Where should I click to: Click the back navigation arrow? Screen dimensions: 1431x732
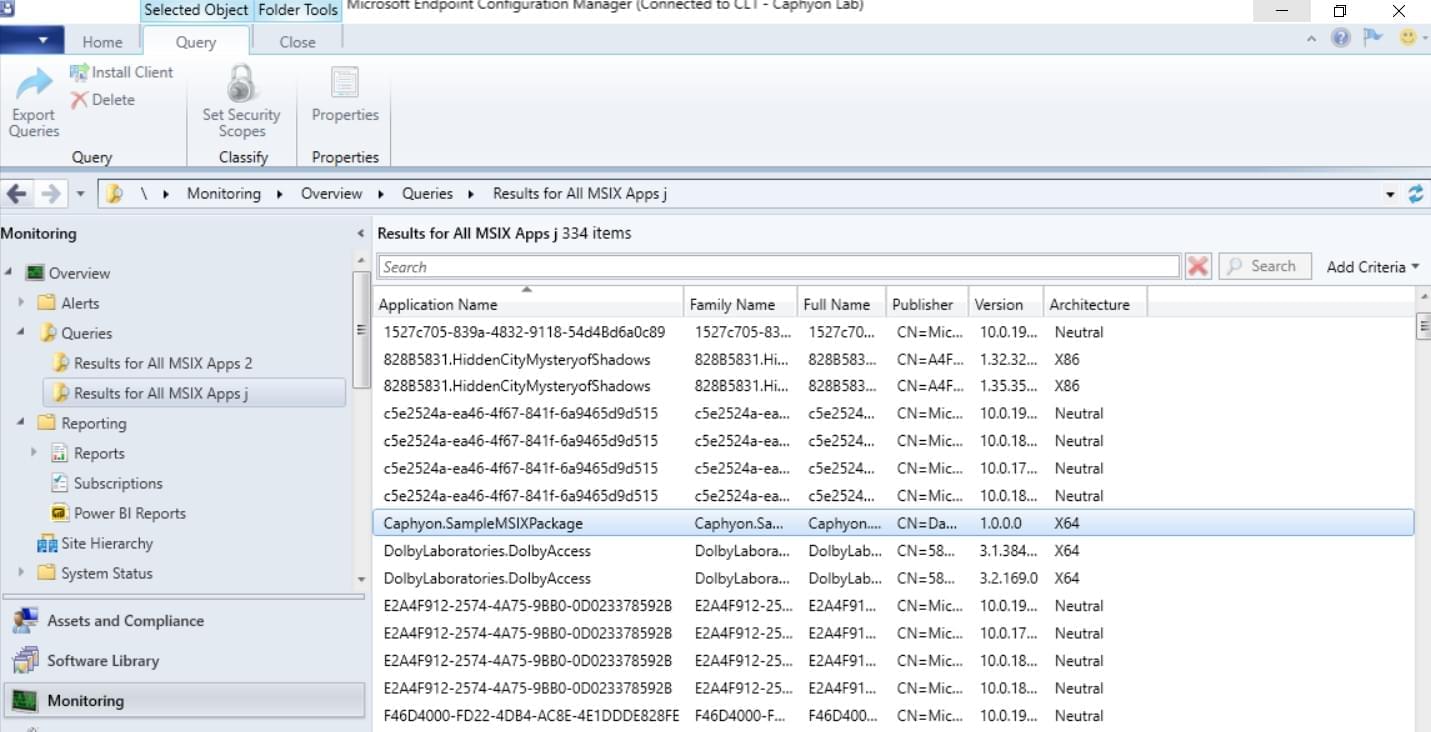pyautogui.click(x=15, y=193)
